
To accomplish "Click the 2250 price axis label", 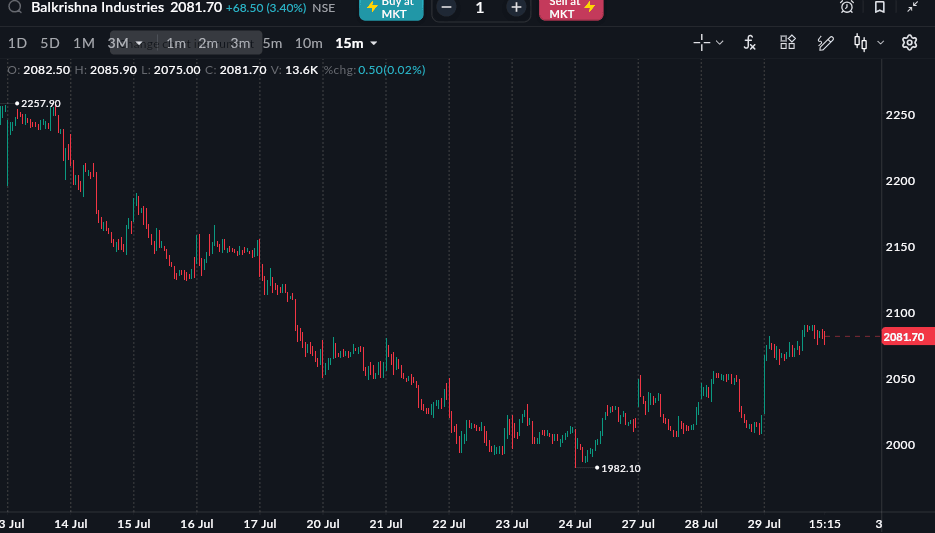I will [900, 115].
